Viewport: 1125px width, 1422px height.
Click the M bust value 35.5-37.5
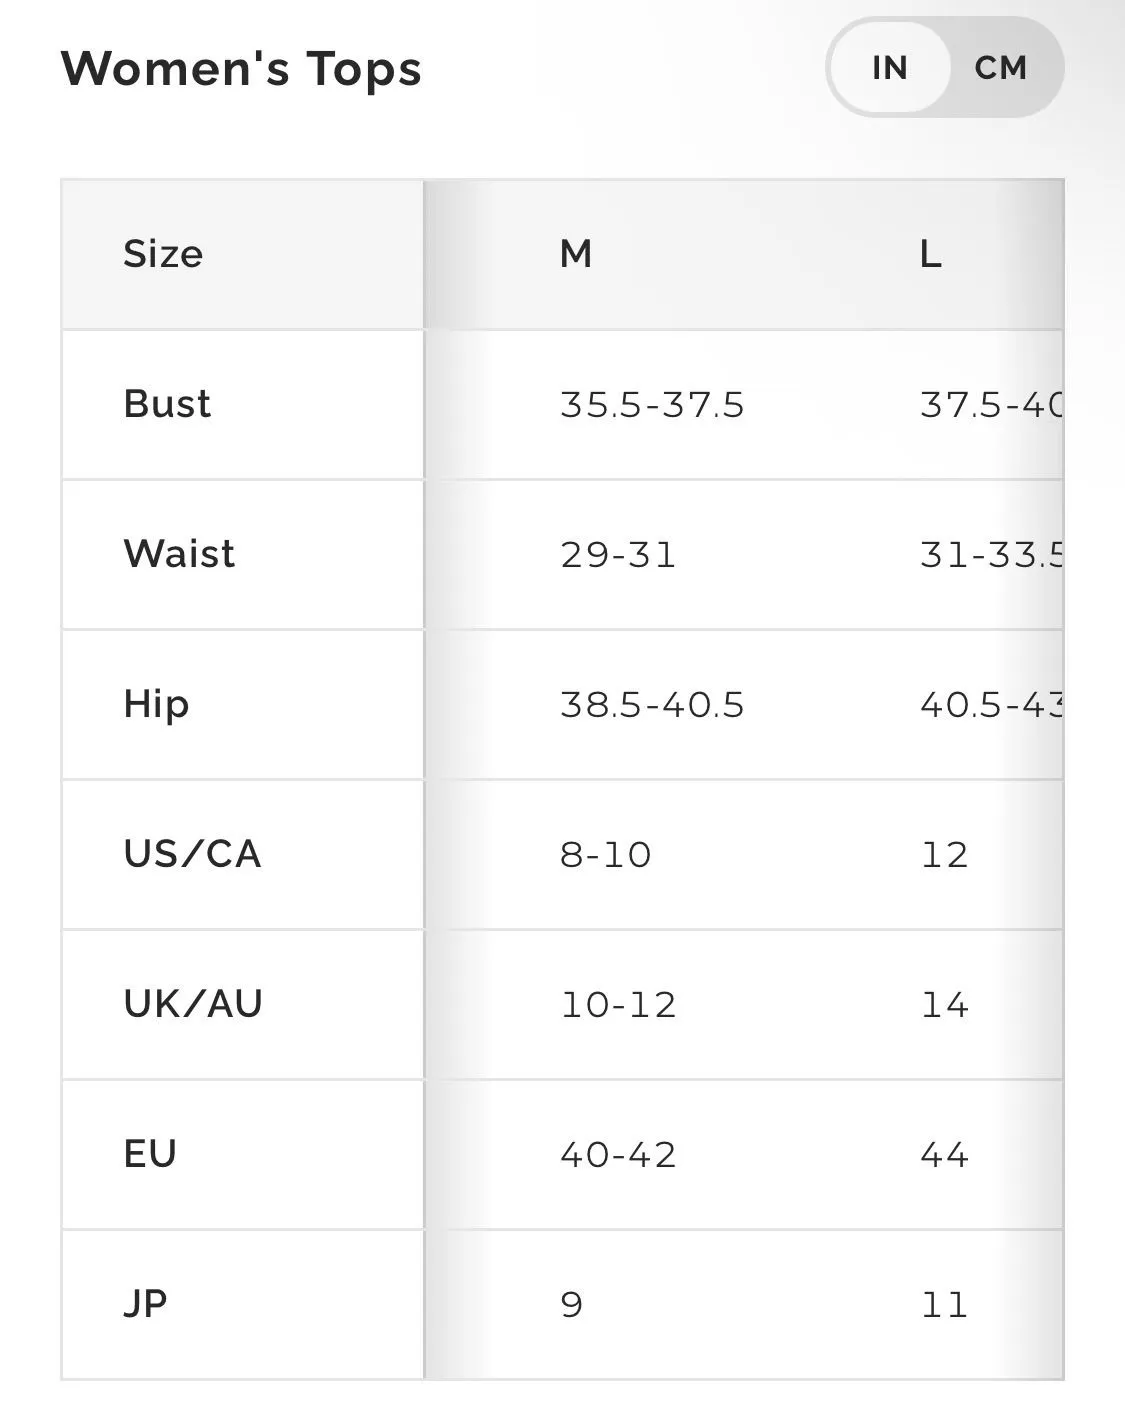[652, 405]
